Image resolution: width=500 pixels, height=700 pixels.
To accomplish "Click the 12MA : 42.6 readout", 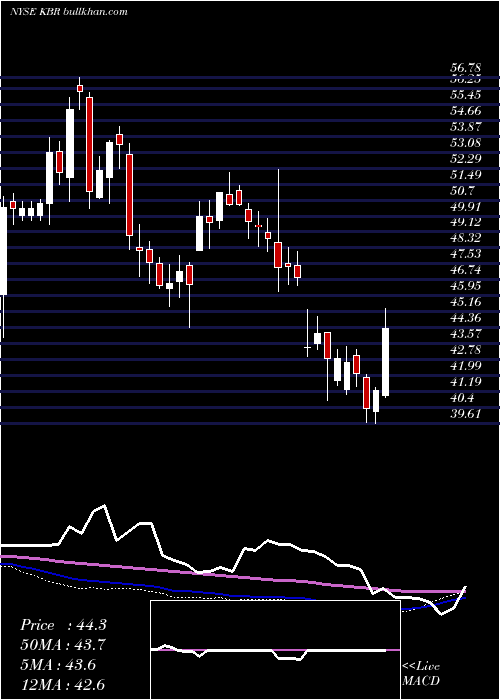I will point(63,684).
